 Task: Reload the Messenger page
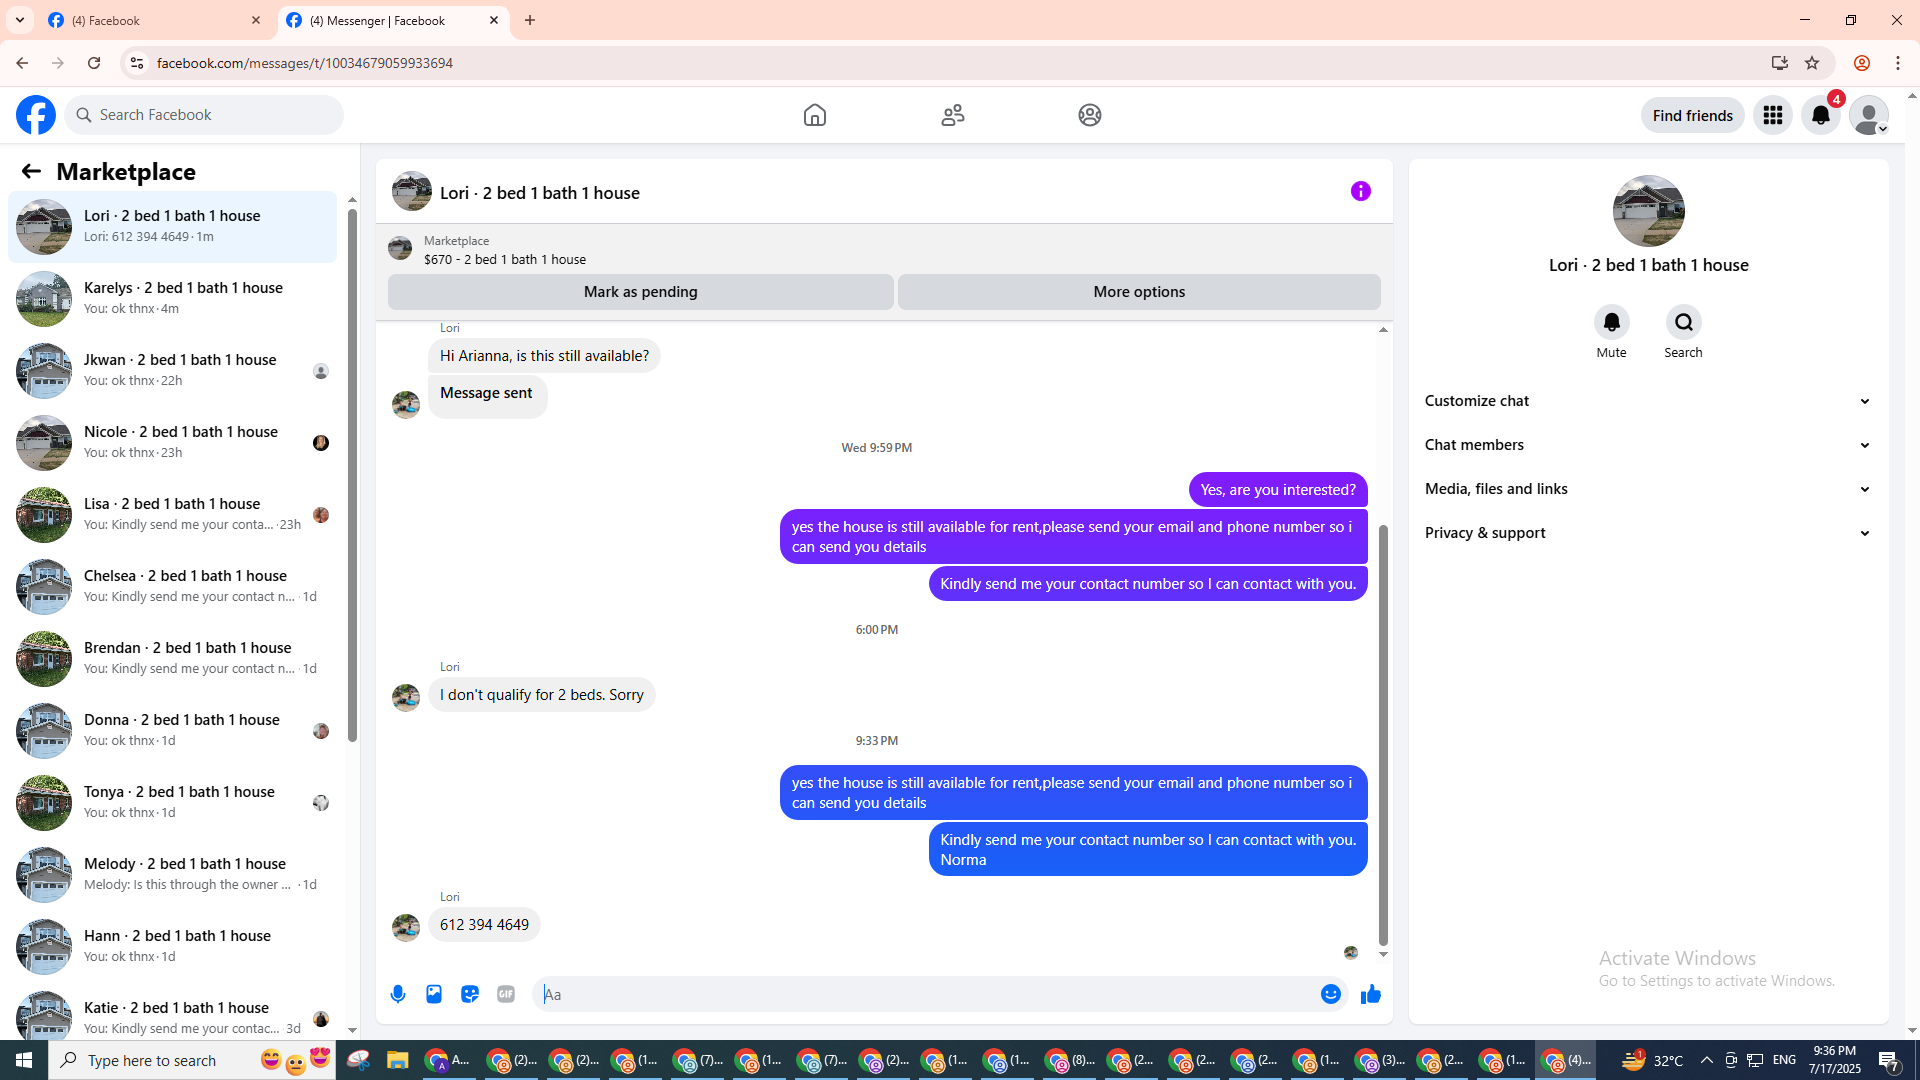pyautogui.click(x=94, y=63)
